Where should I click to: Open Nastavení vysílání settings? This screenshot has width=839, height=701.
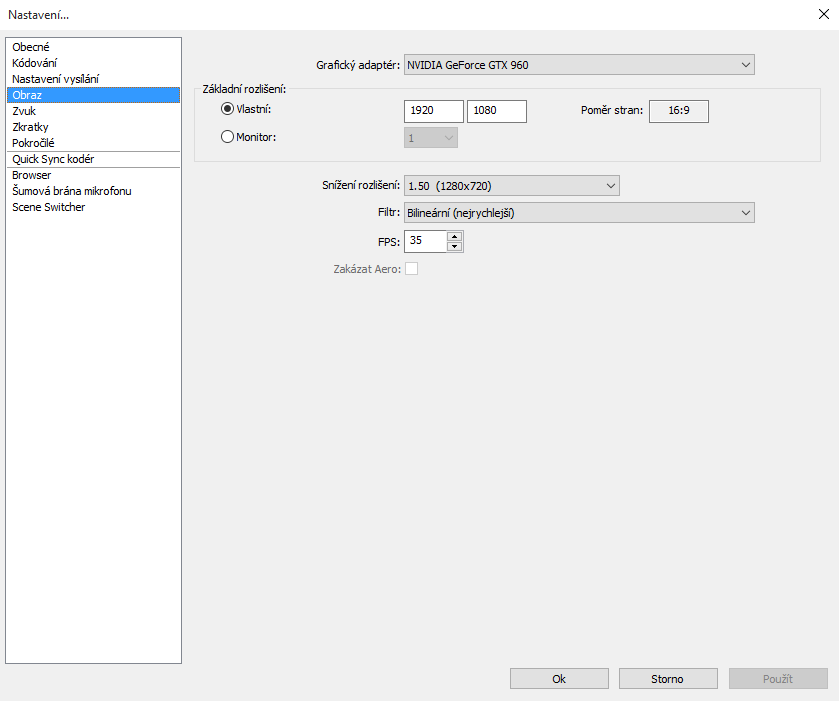tap(55, 79)
